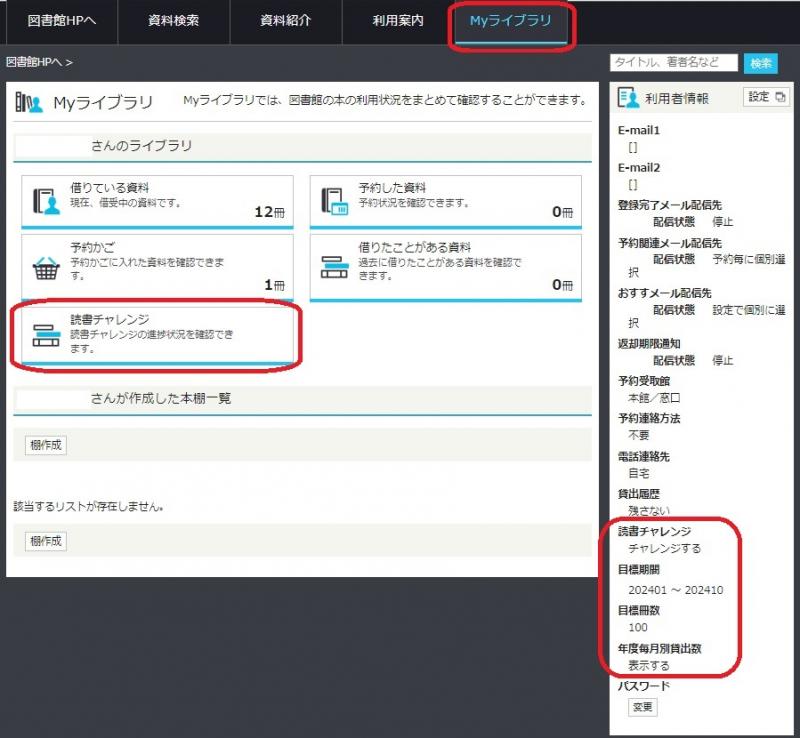Click the reserved materials icon
800x738 pixels.
[x=334, y=201]
